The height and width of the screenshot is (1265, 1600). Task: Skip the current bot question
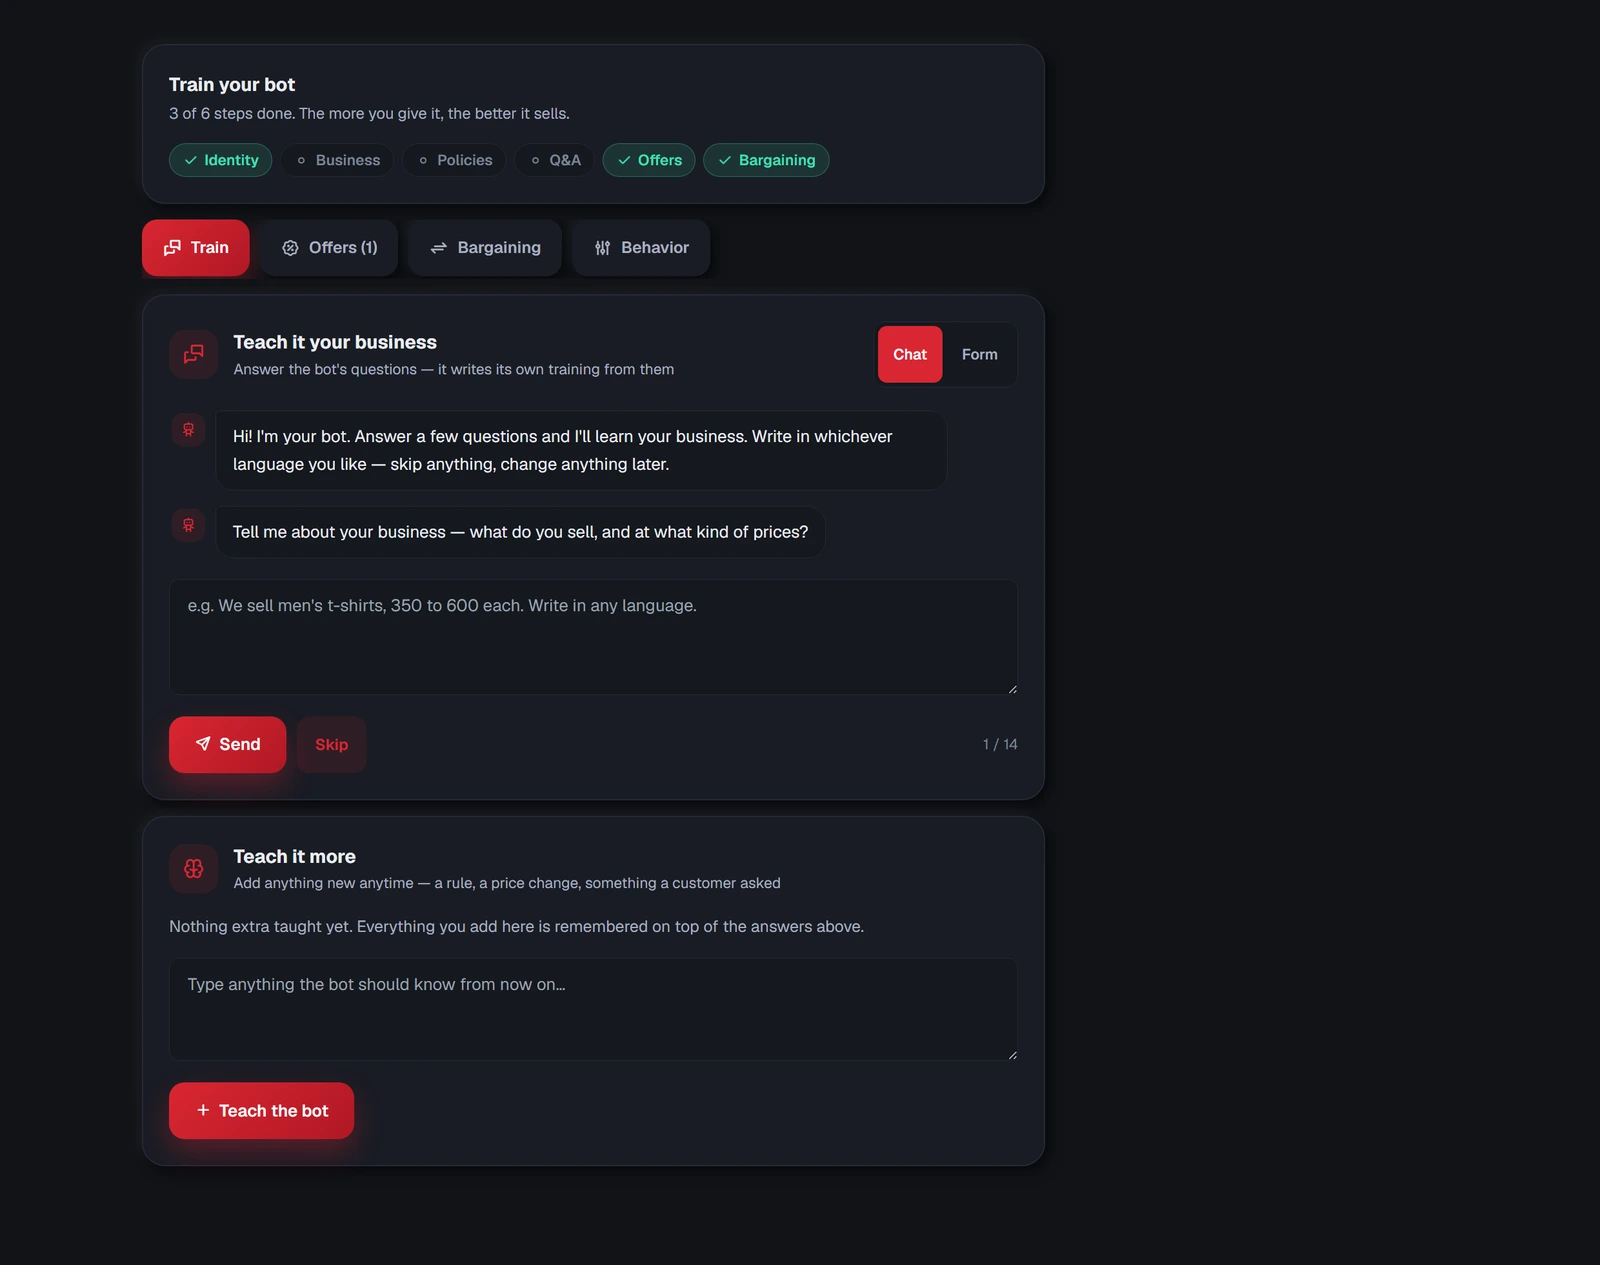pos(331,744)
